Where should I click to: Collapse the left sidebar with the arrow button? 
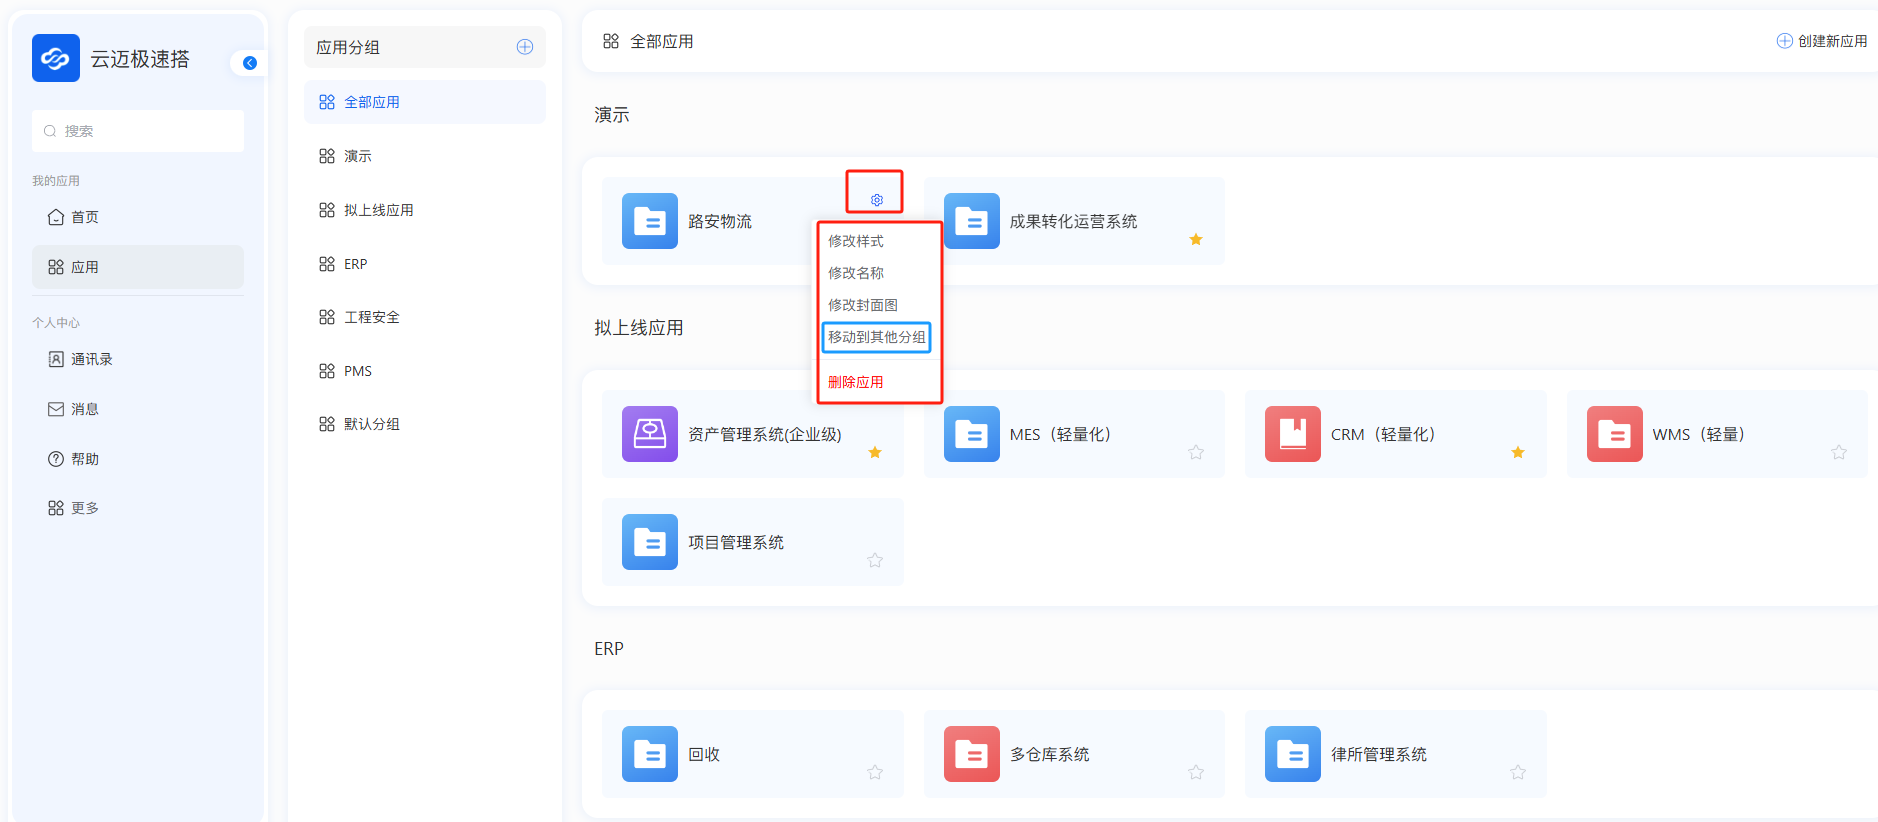click(x=250, y=63)
